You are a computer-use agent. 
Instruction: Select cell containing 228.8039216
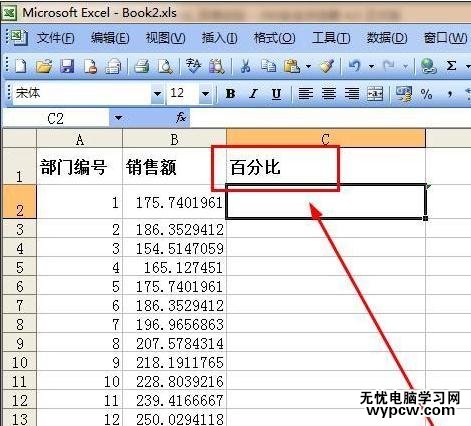pyautogui.click(x=174, y=381)
